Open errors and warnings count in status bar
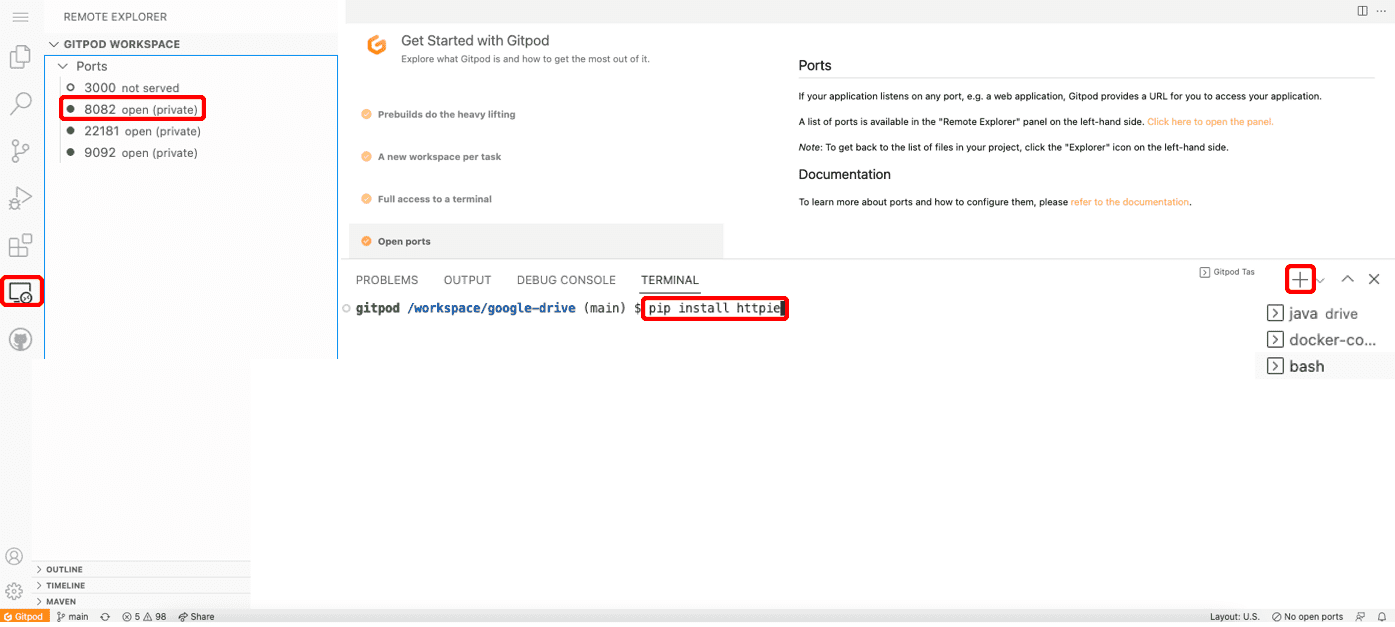The image size is (1395, 627). coord(144,617)
